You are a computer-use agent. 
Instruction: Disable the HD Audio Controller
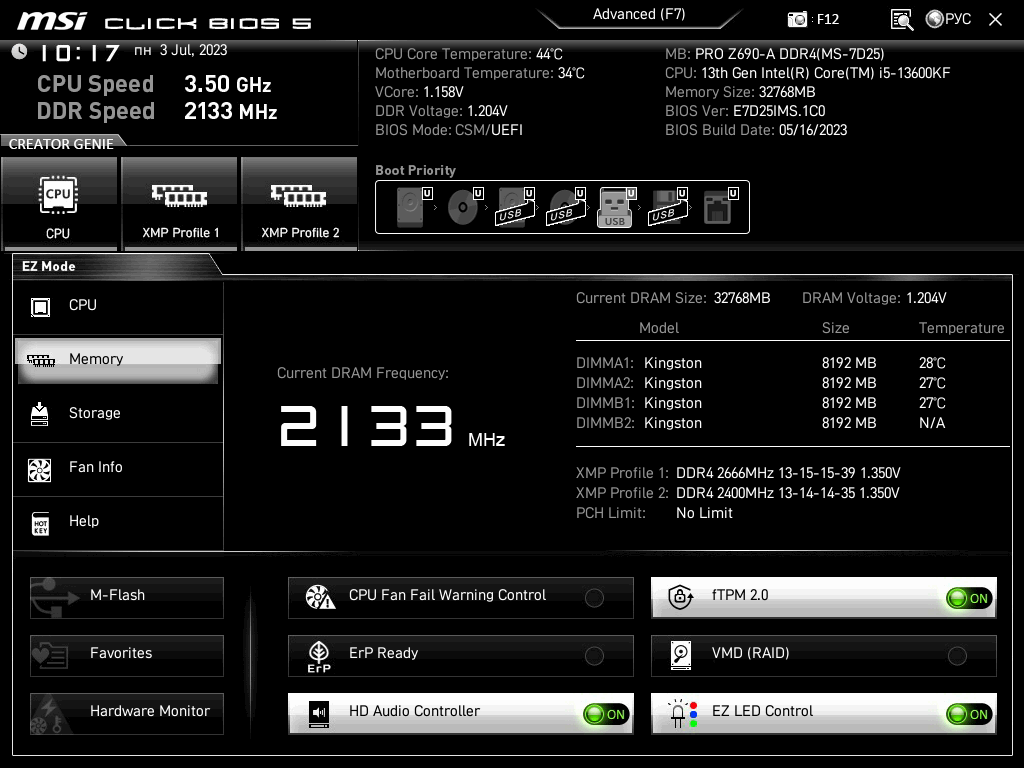[460, 713]
